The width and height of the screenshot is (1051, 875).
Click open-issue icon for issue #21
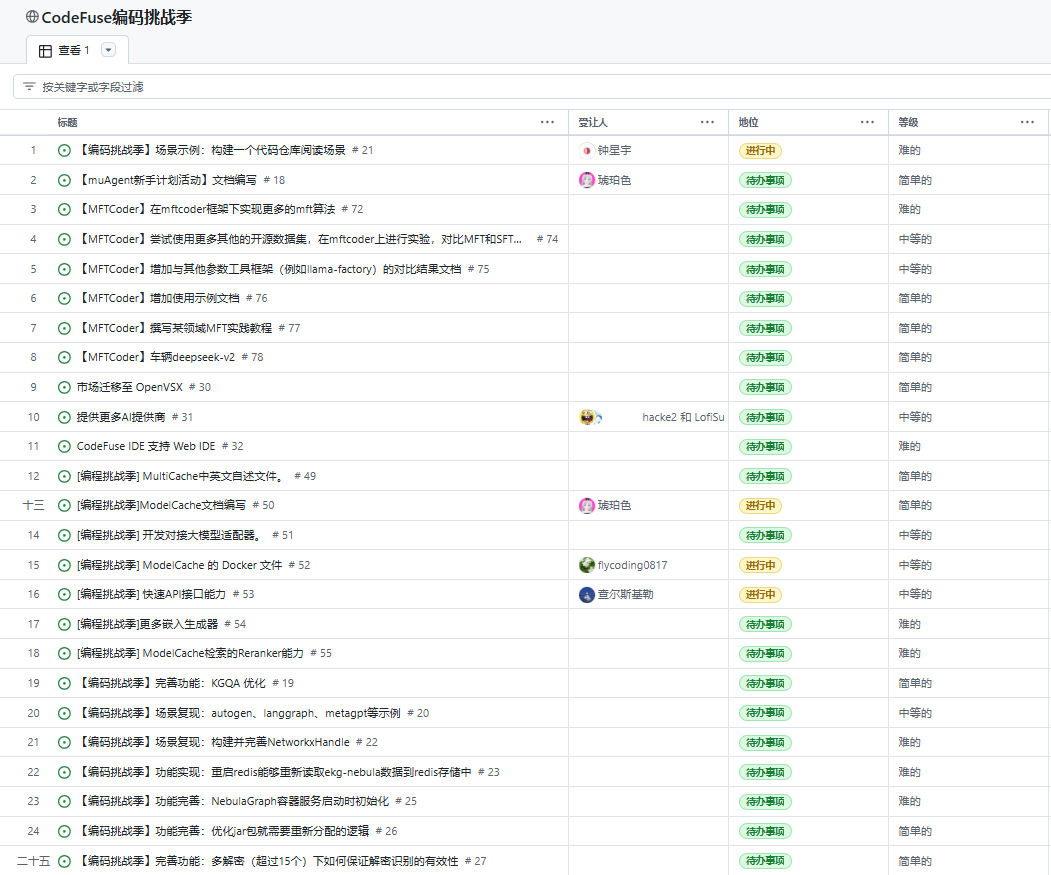pos(64,150)
